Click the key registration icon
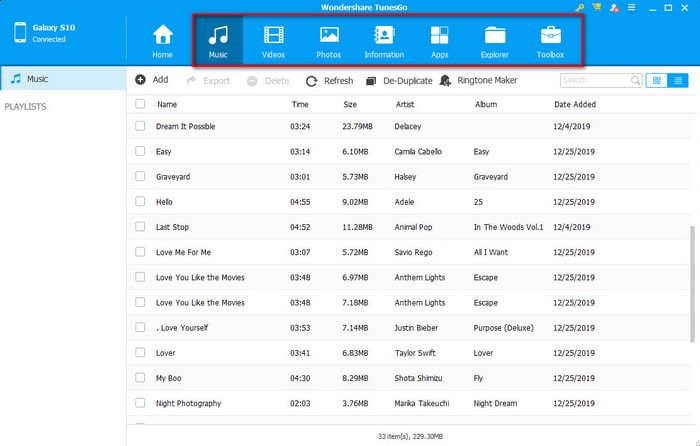 pos(579,8)
